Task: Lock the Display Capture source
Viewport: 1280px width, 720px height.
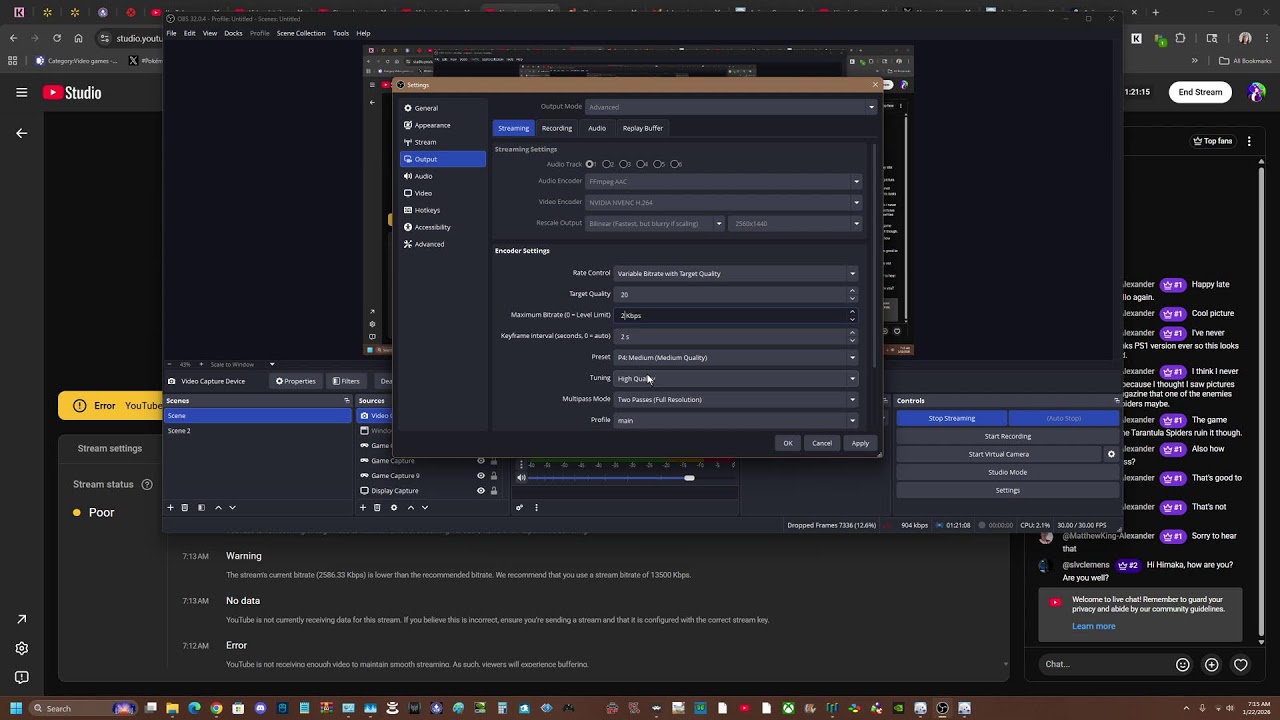Action: [x=493, y=491]
